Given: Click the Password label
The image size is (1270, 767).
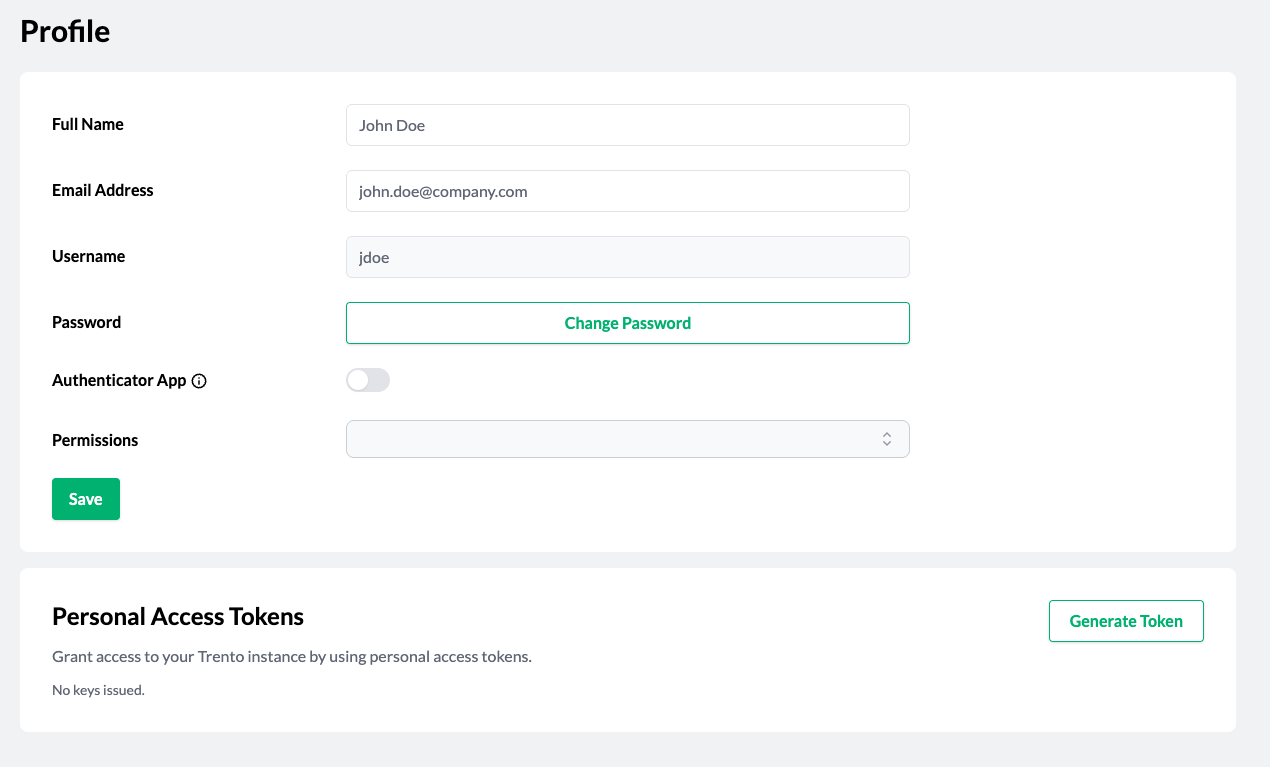Looking at the screenshot, I should 87,322.
